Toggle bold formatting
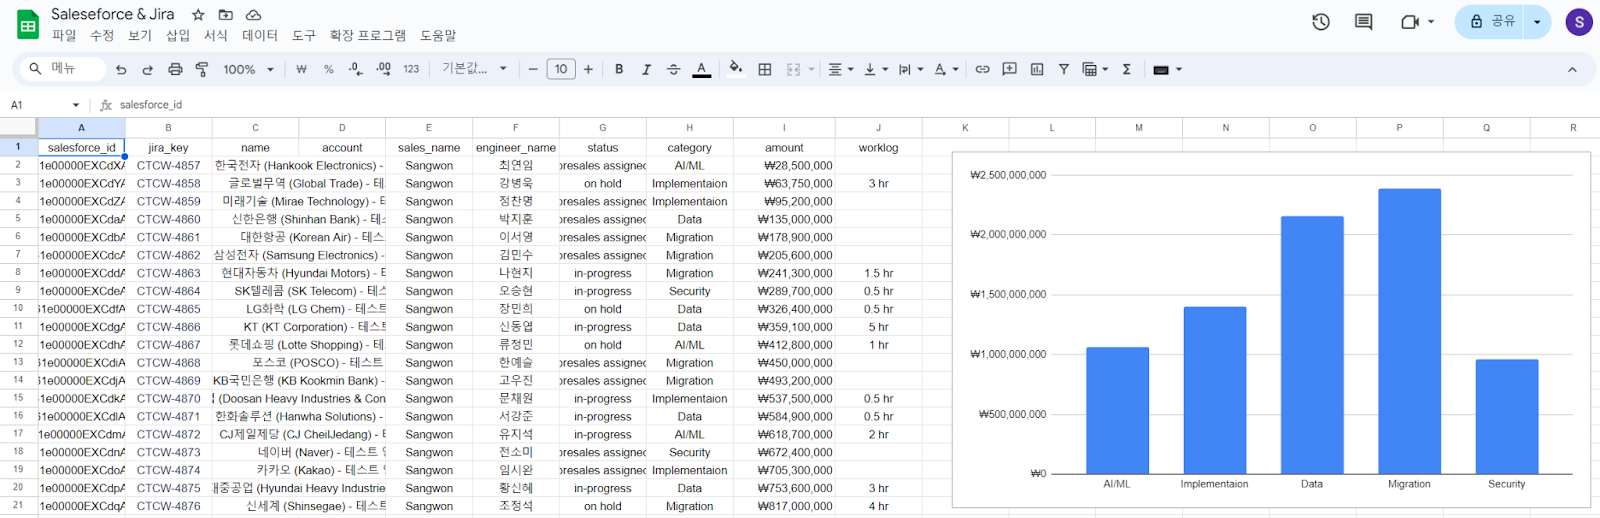 click(619, 69)
